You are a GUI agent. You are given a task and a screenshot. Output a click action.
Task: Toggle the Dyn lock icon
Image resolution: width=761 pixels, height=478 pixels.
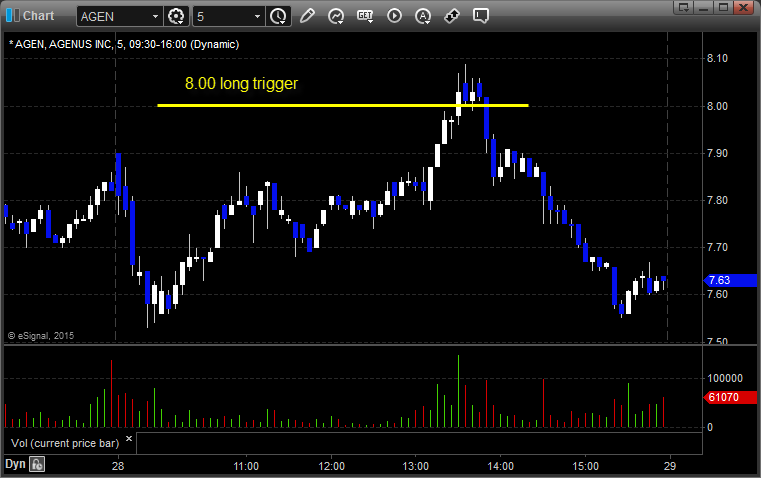tap(37, 464)
